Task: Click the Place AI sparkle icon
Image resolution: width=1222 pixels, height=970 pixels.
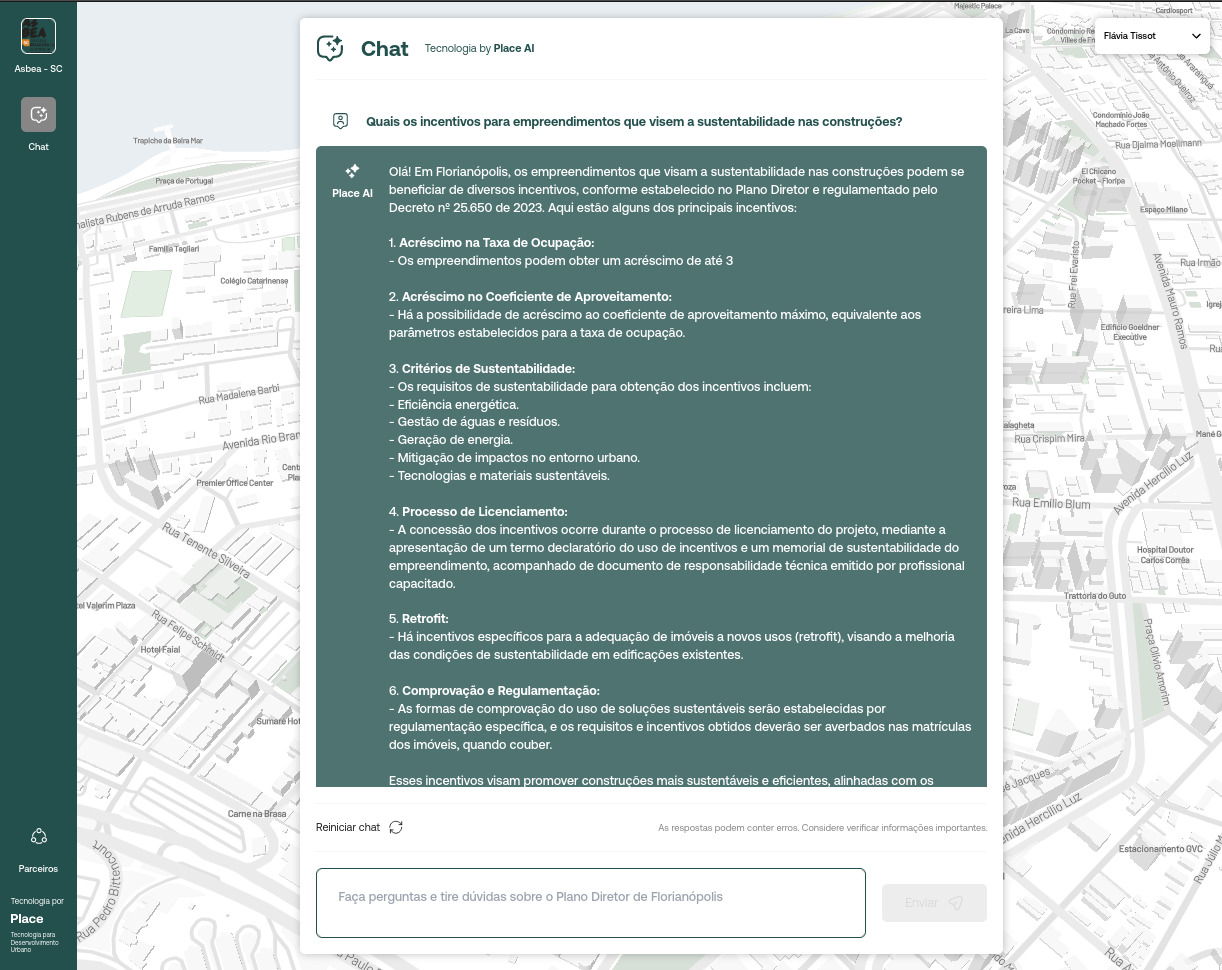Action: pos(352,172)
